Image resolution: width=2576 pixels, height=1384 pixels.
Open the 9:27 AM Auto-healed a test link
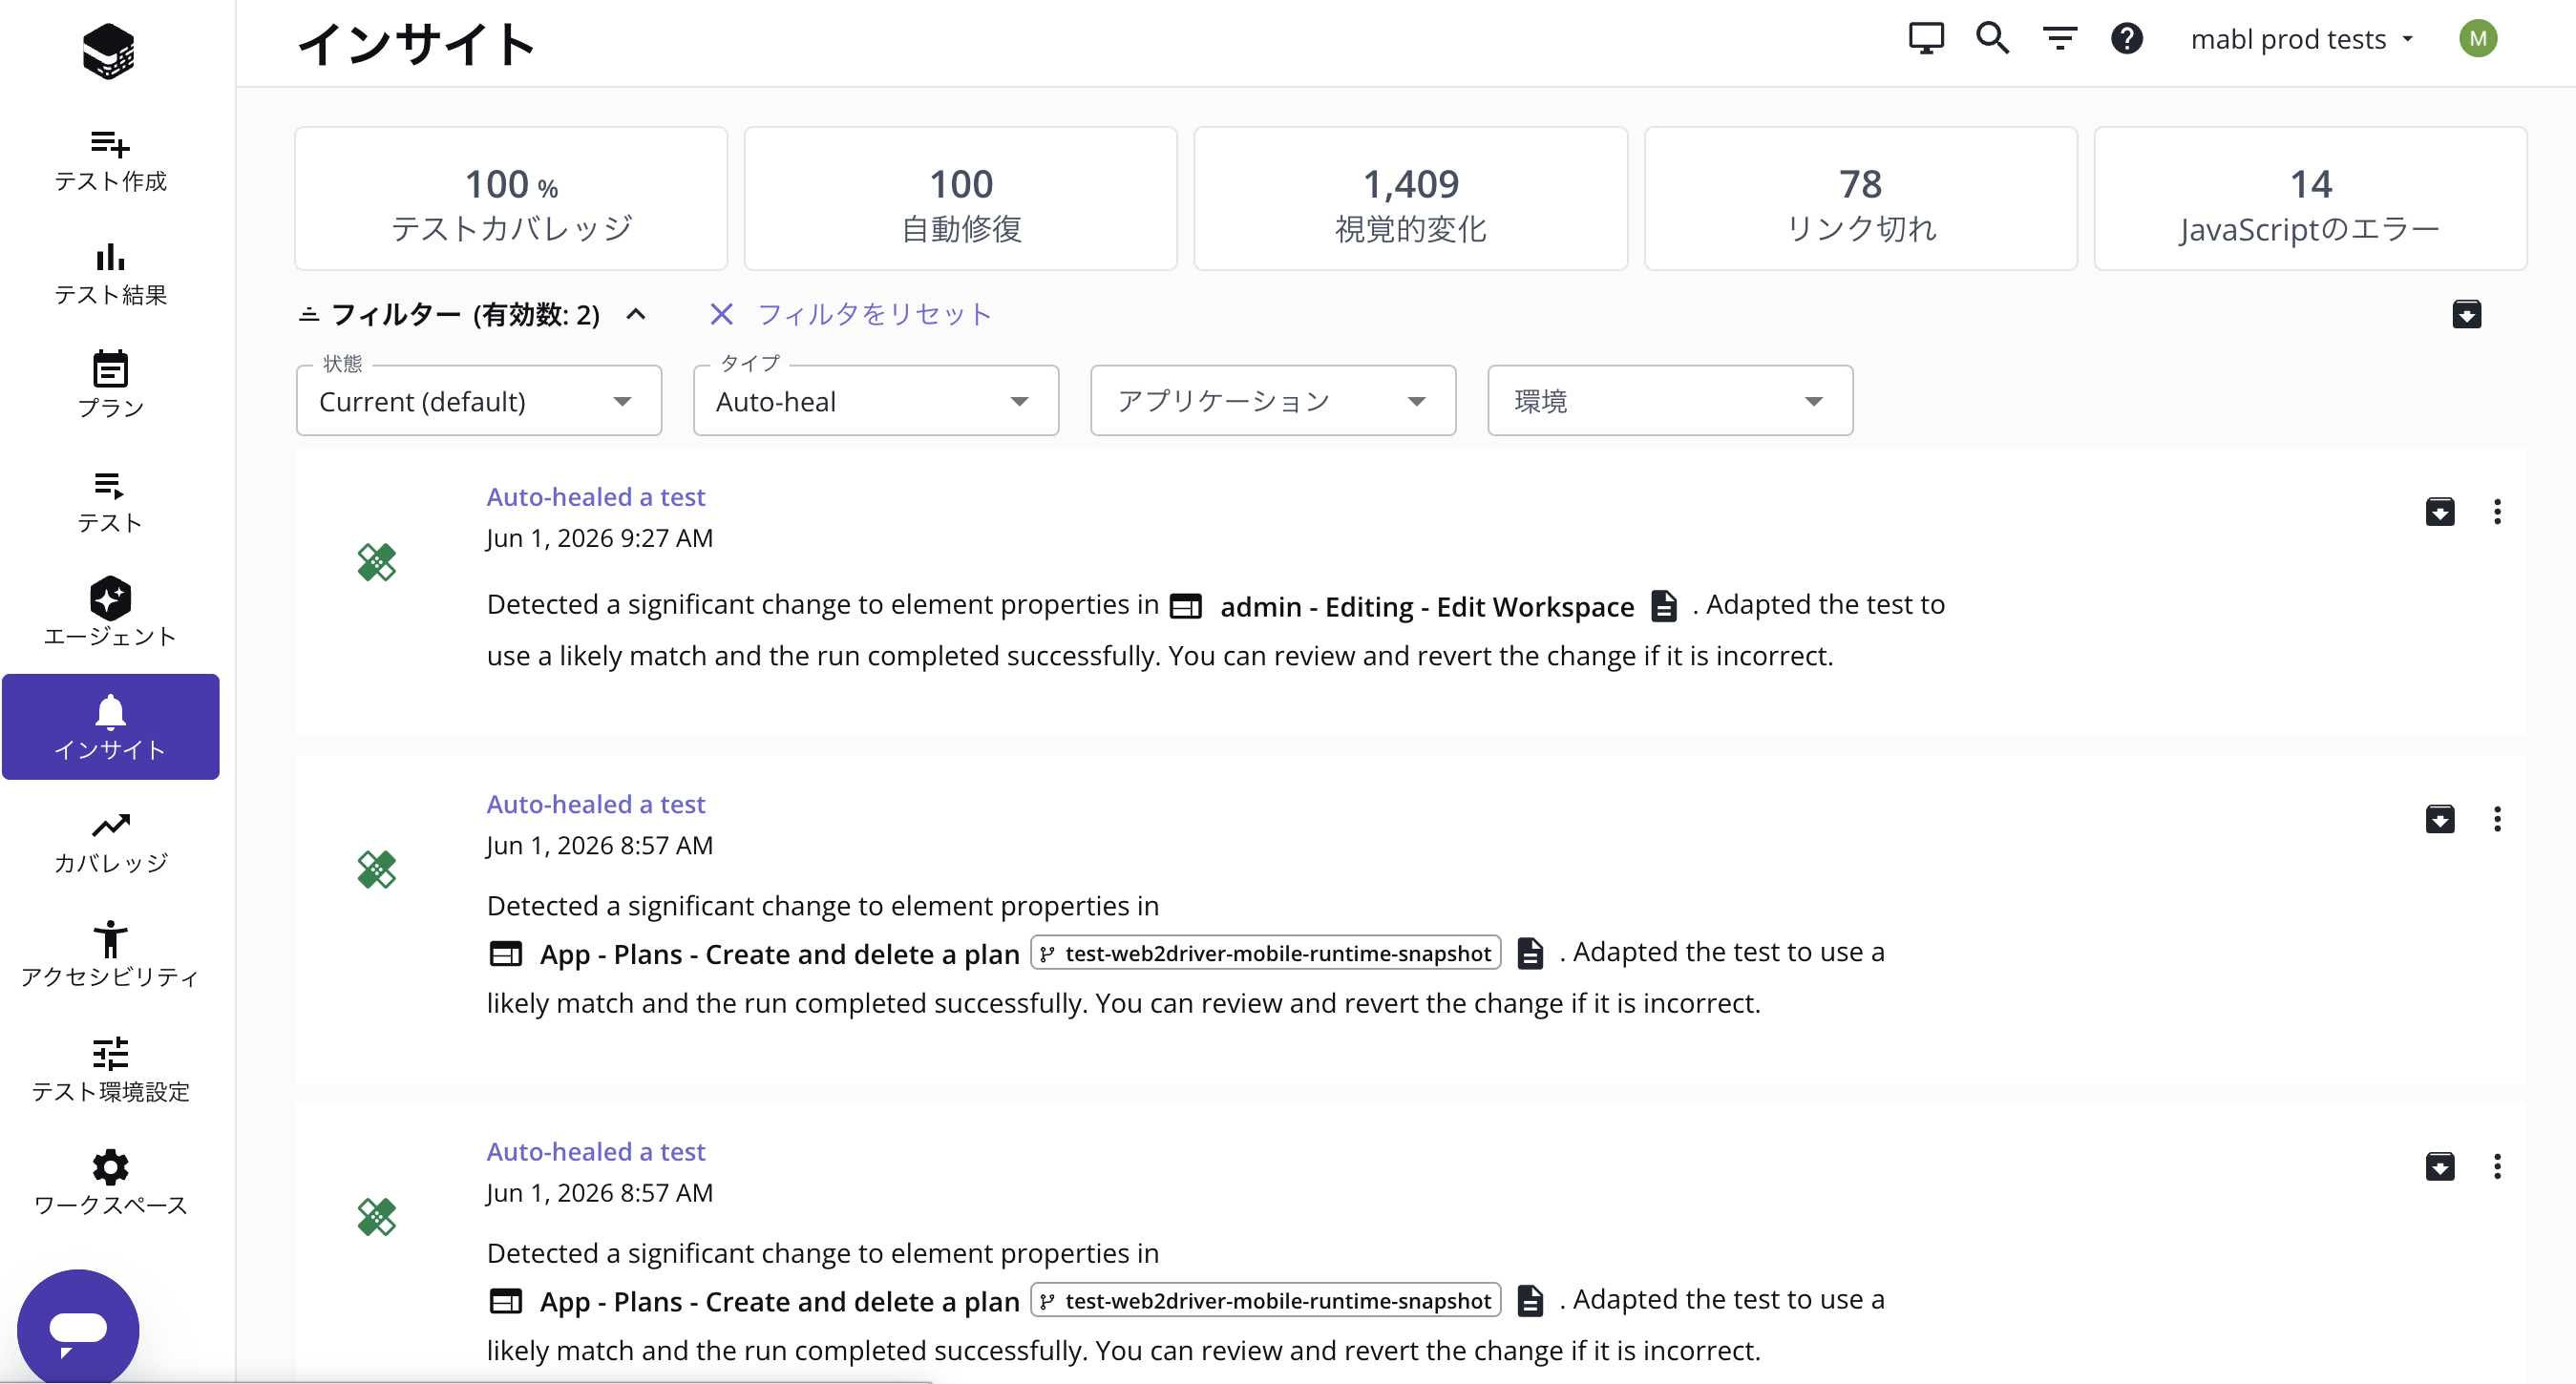point(596,497)
